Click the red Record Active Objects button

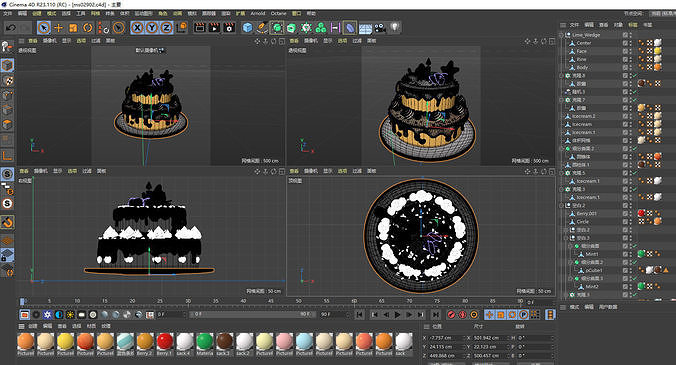[x=451, y=315]
